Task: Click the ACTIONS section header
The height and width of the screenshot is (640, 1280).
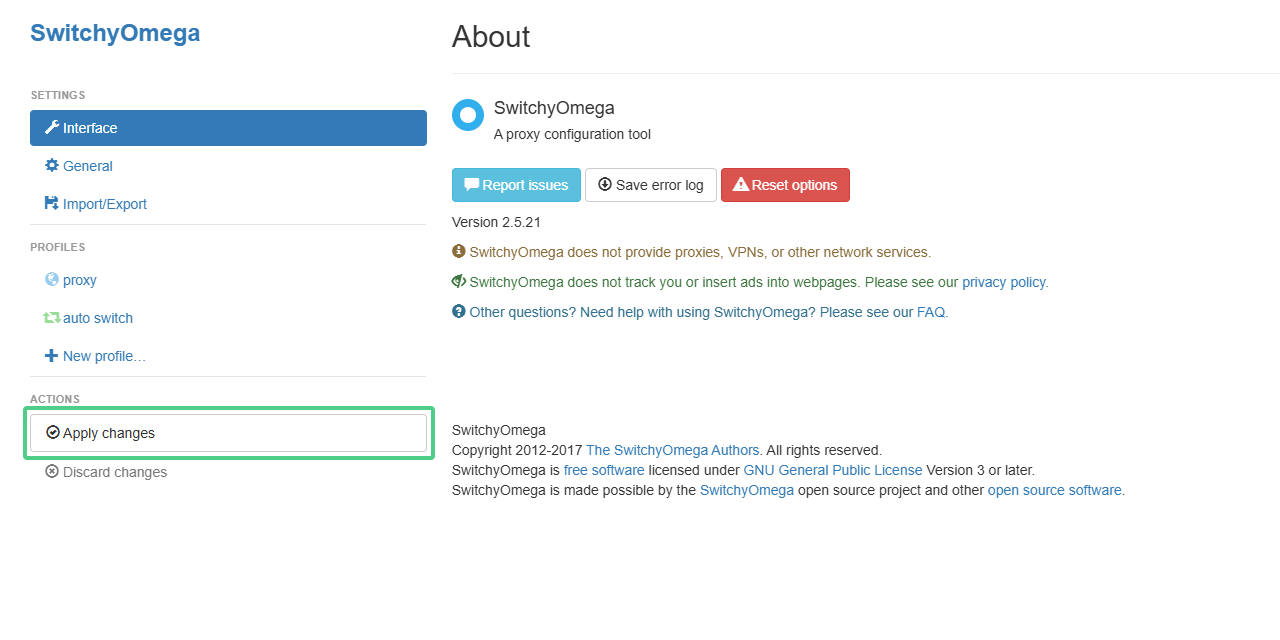Action: 55,399
